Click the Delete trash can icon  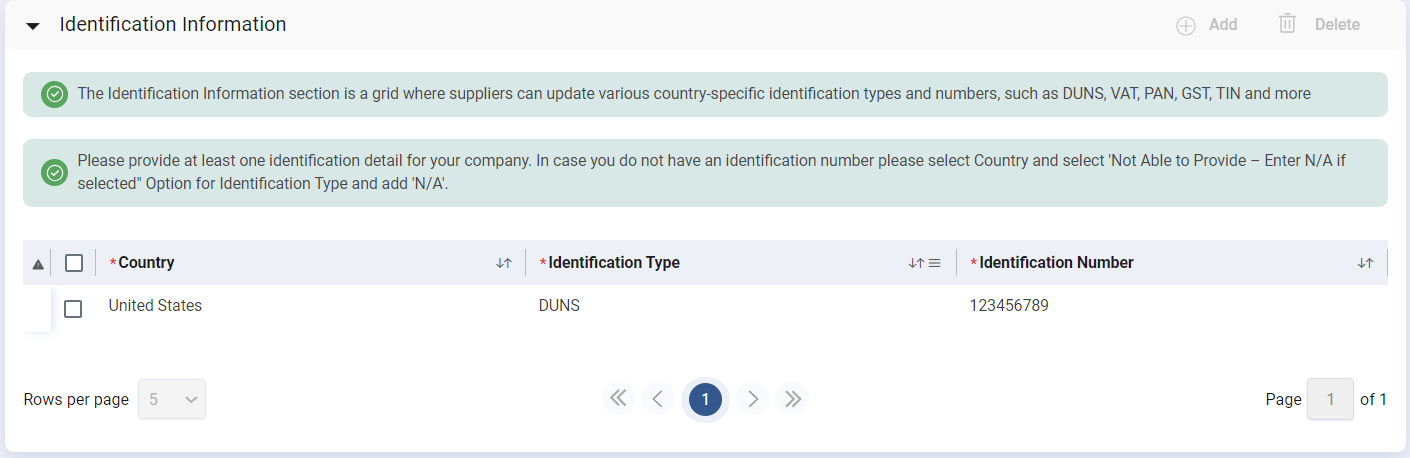click(1287, 24)
